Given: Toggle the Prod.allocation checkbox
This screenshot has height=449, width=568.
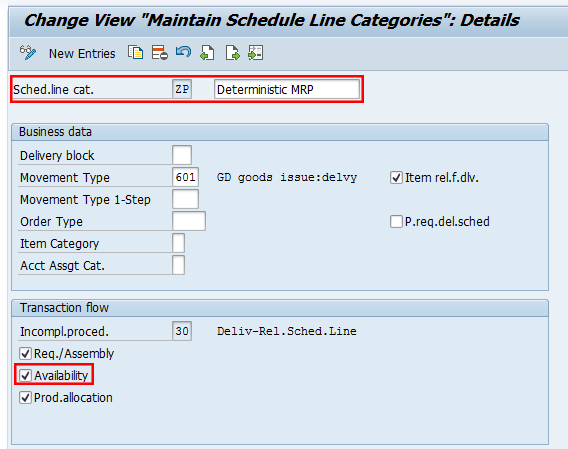Looking at the screenshot, I should click(x=25, y=398).
